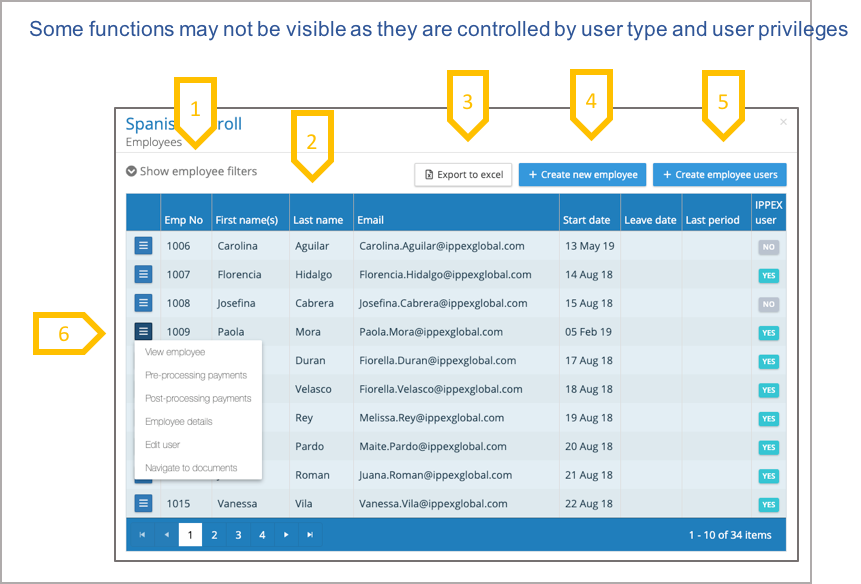Open row menu icon for employee 1006
Screen dimensions: 861x584
[x=143, y=246]
